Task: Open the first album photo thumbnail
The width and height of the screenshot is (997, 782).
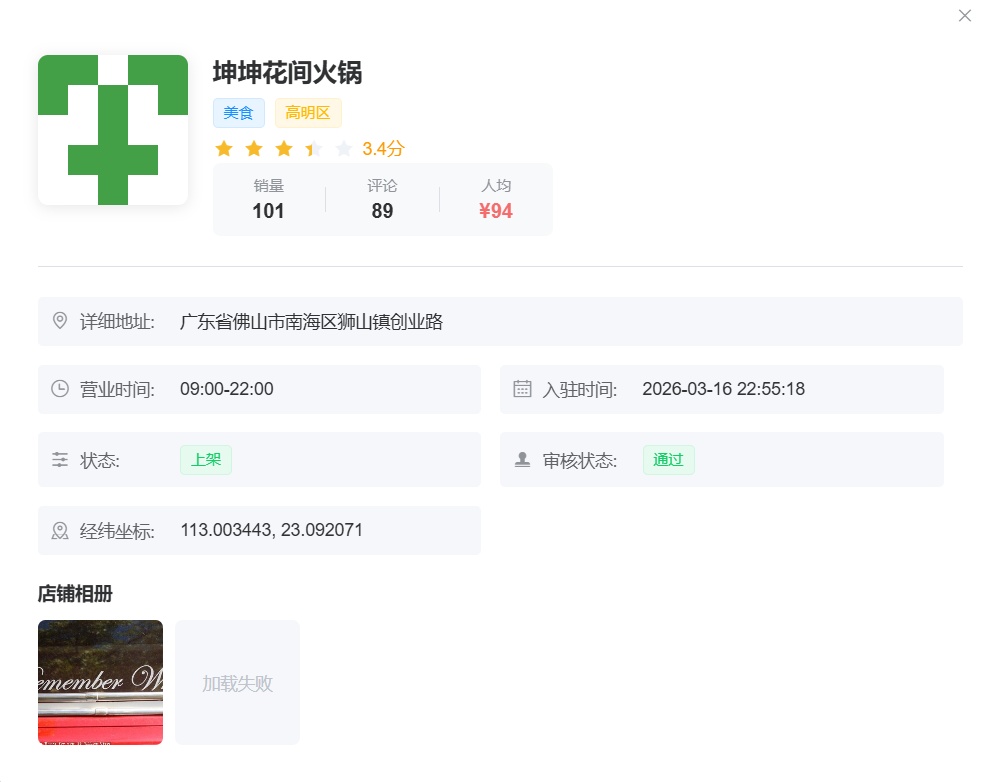Action: (100, 681)
